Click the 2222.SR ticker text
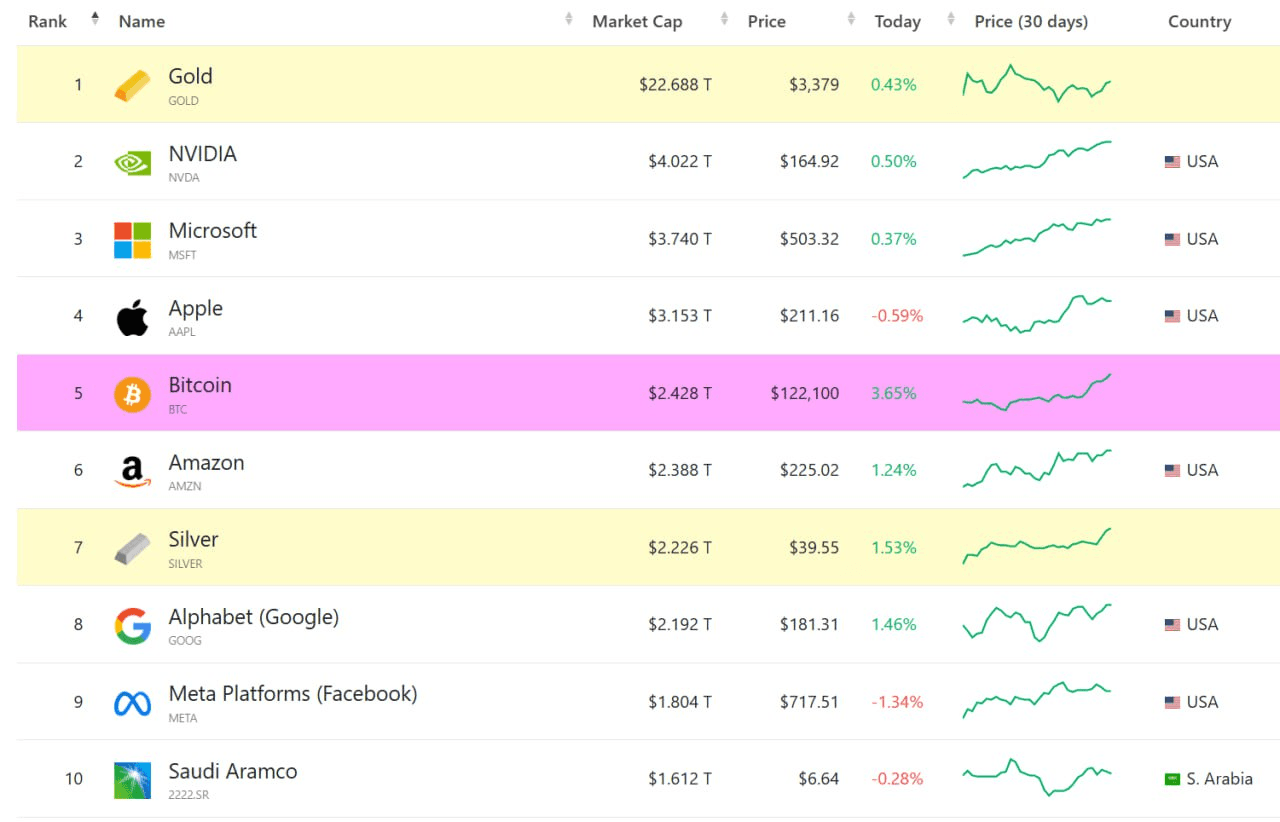The image size is (1280, 822). pos(188,795)
